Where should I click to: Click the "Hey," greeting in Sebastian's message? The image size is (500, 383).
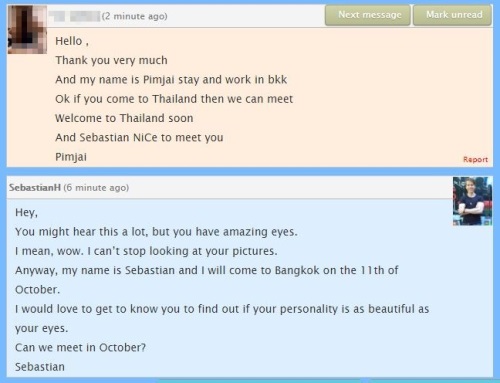tap(26, 212)
